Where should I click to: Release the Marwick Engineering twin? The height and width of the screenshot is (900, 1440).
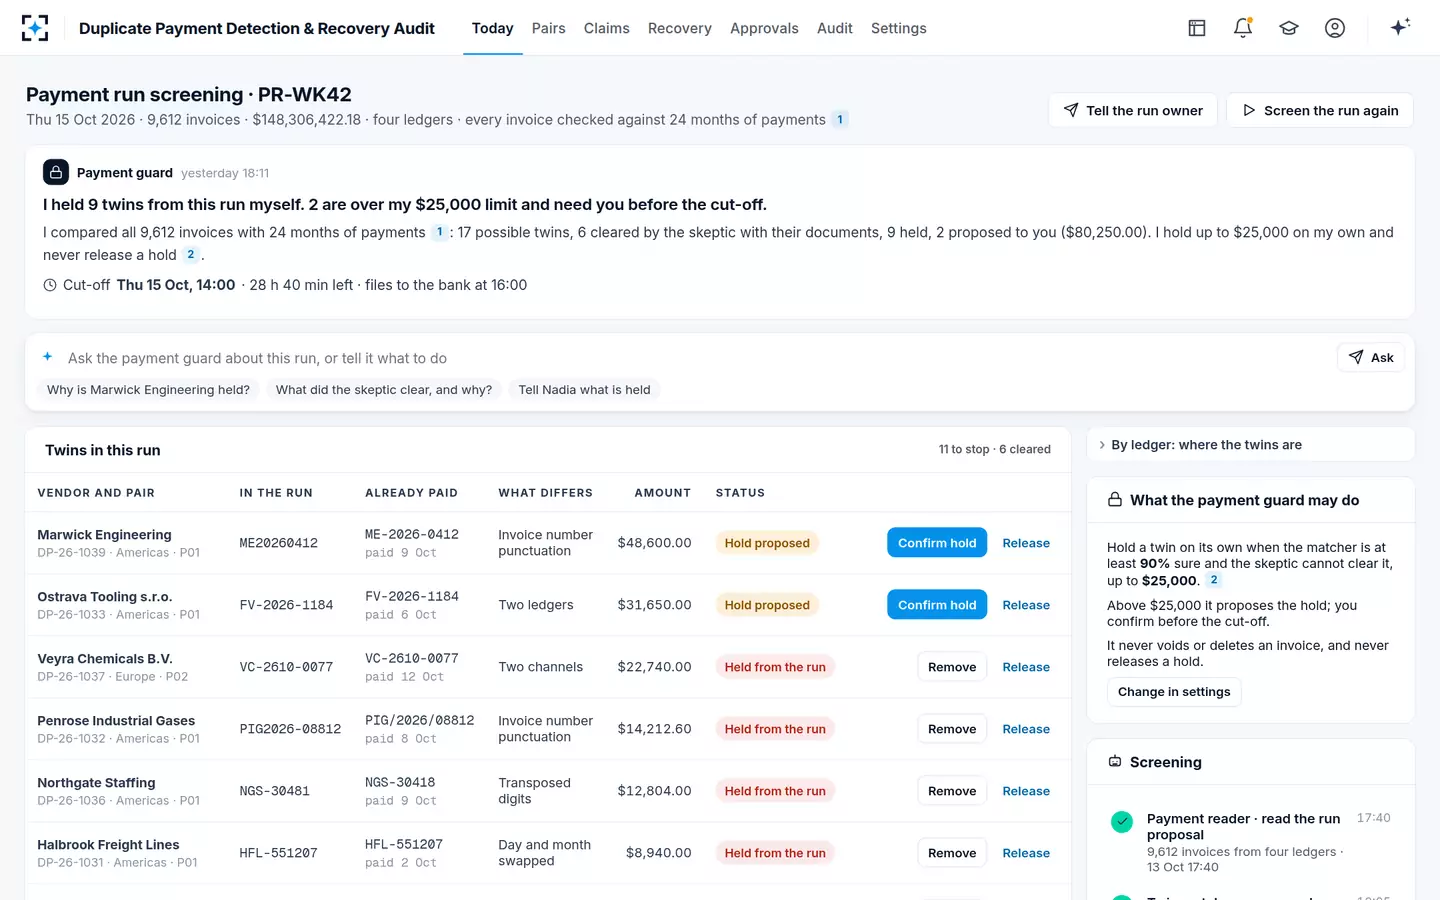1026,543
